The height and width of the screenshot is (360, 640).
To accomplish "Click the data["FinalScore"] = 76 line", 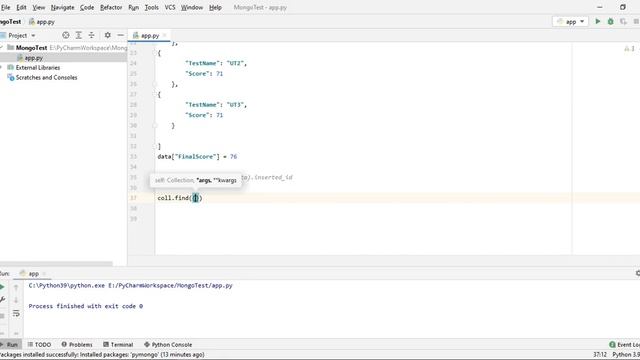I will pyautogui.click(x=197, y=157).
